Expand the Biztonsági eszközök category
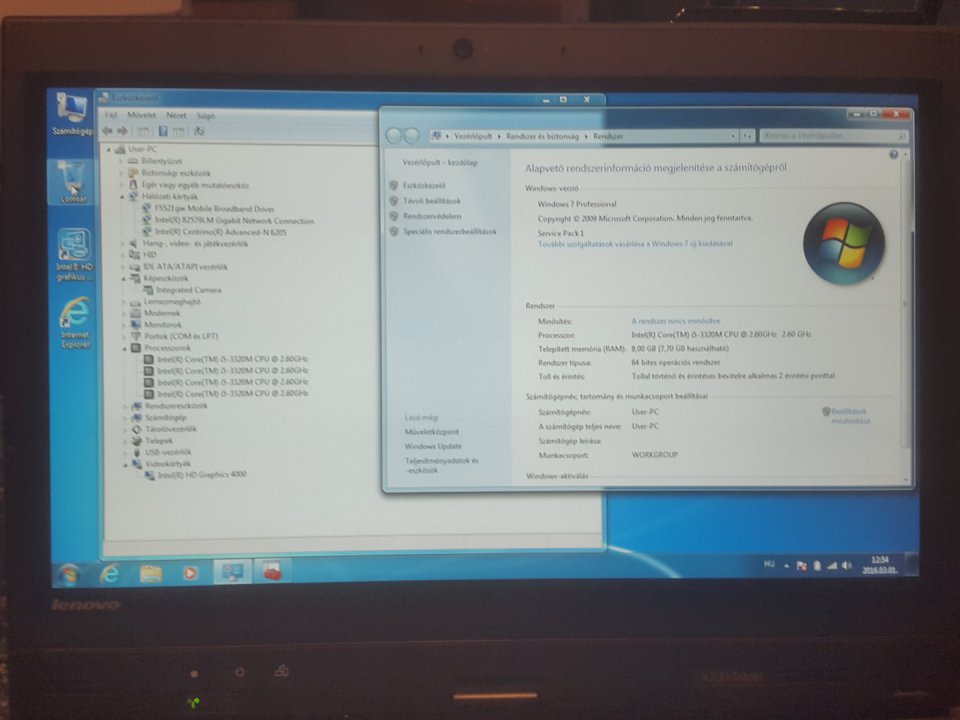This screenshot has height=720, width=960. [x=121, y=173]
